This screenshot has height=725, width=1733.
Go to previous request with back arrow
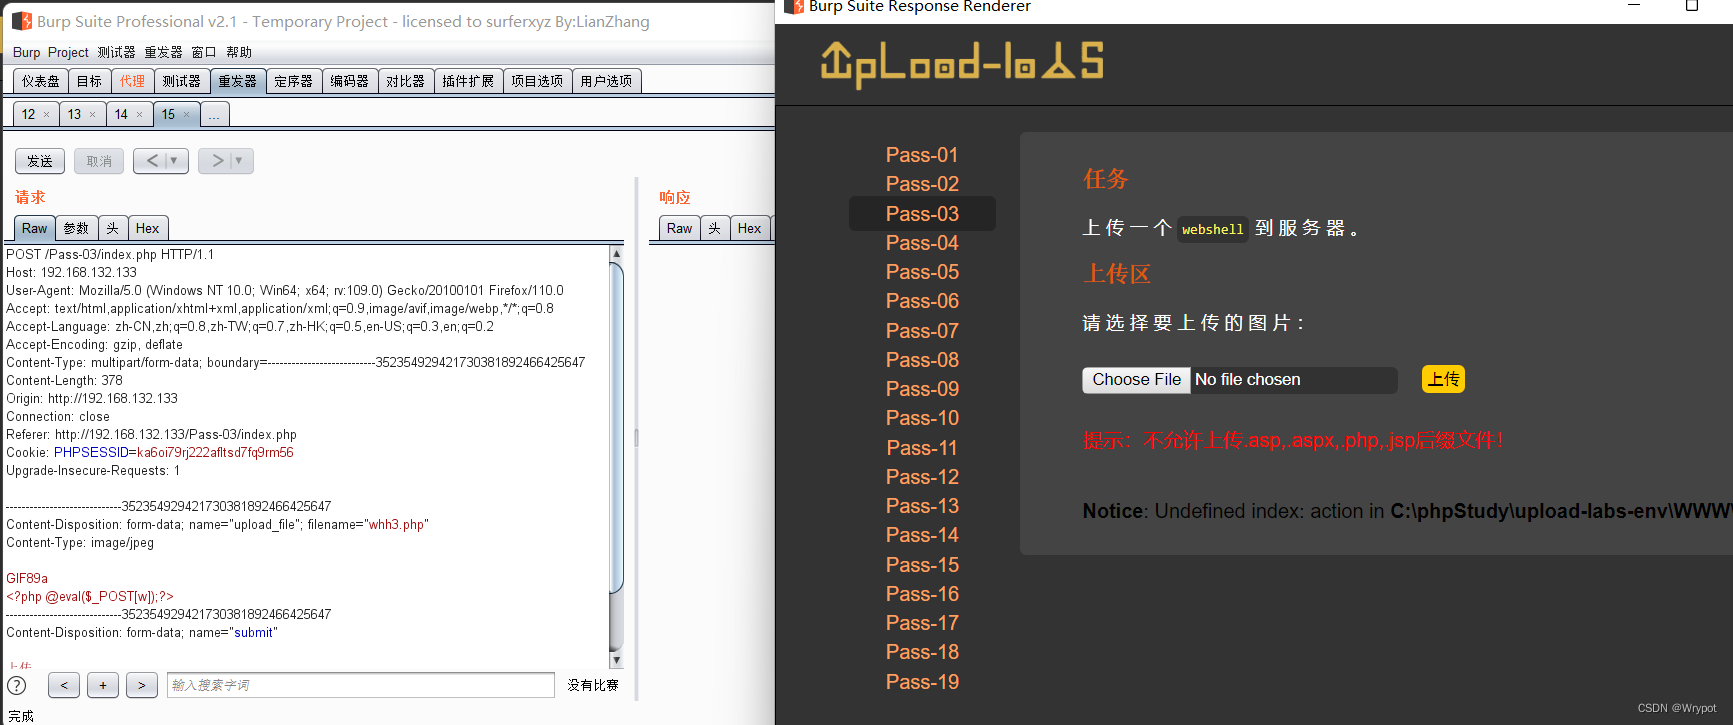tap(152, 161)
